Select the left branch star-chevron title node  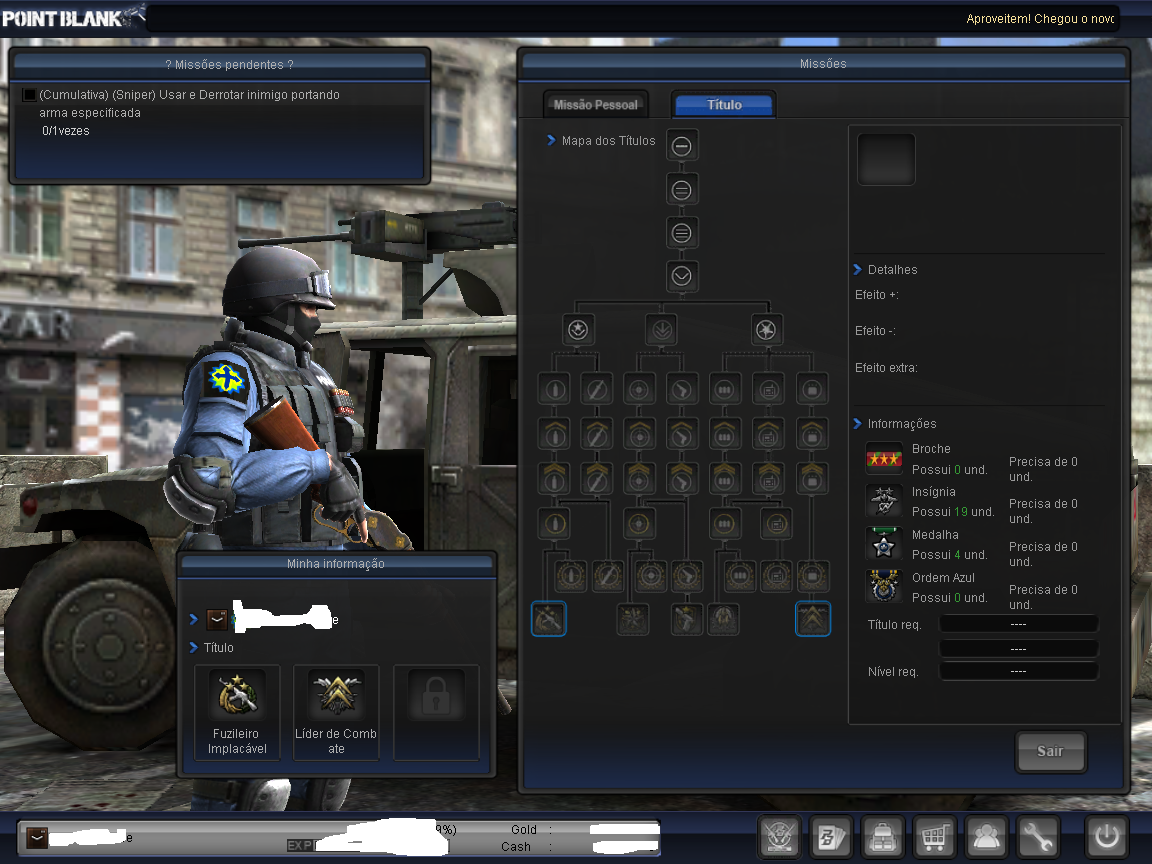pos(577,330)
